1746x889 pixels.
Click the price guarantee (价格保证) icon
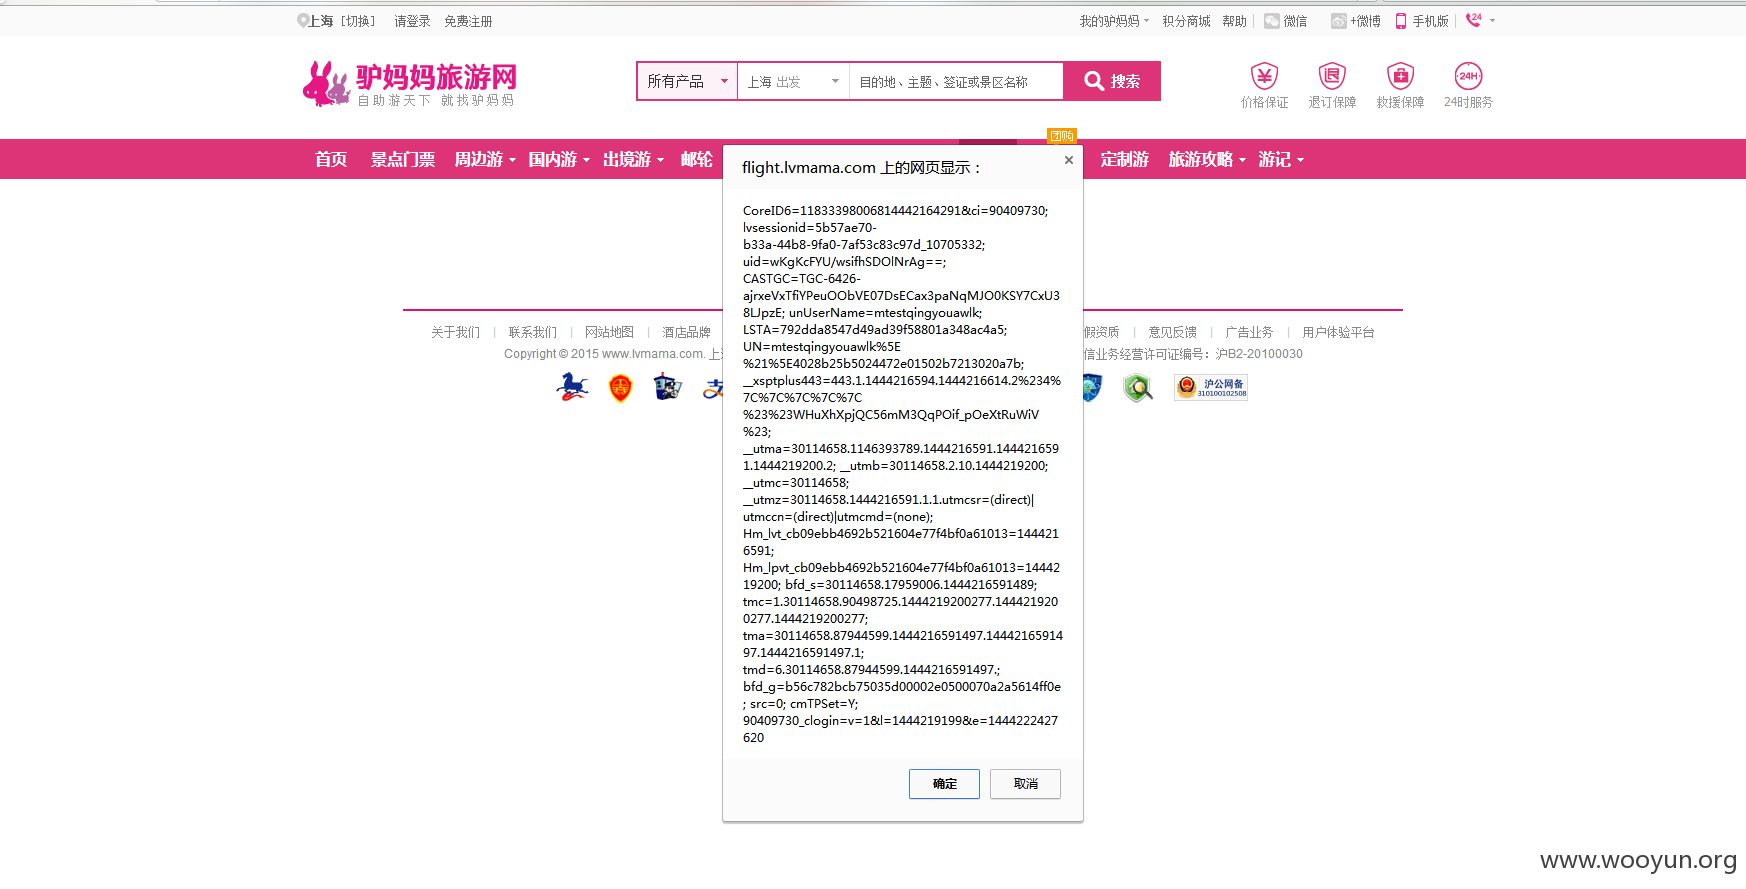[1264, 76]
